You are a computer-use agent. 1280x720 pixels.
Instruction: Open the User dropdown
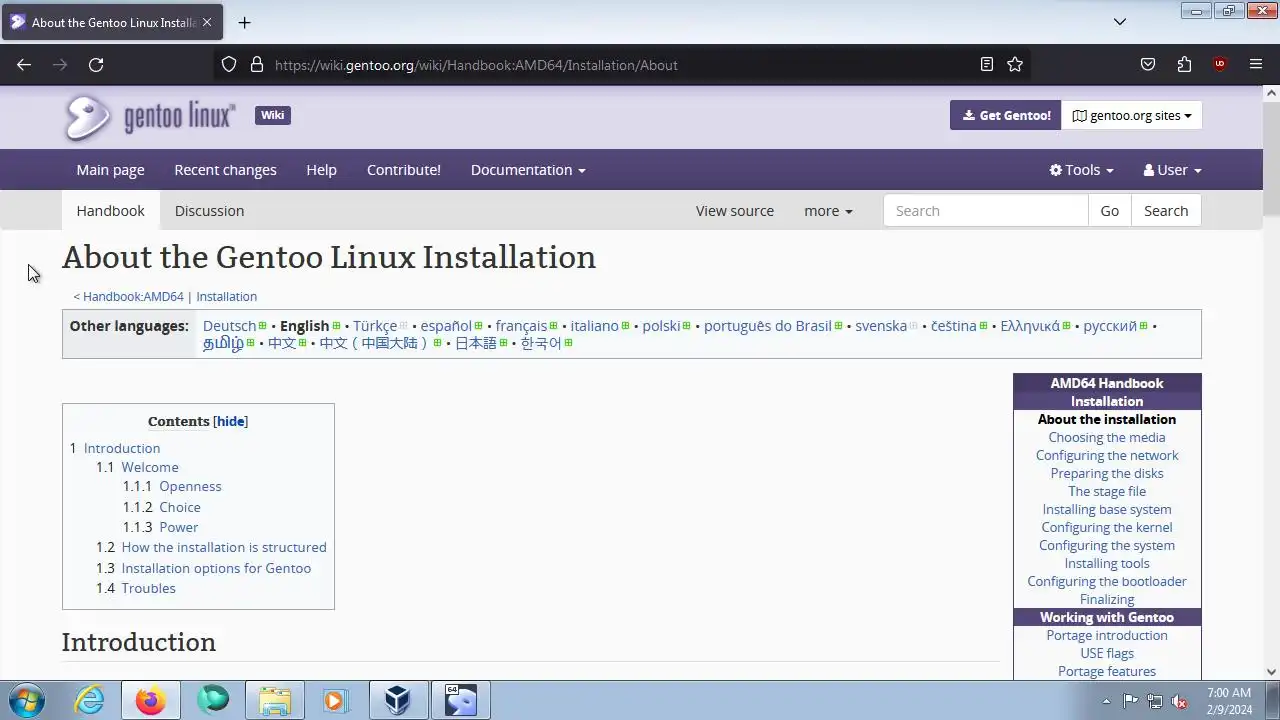pos(1172,170)
